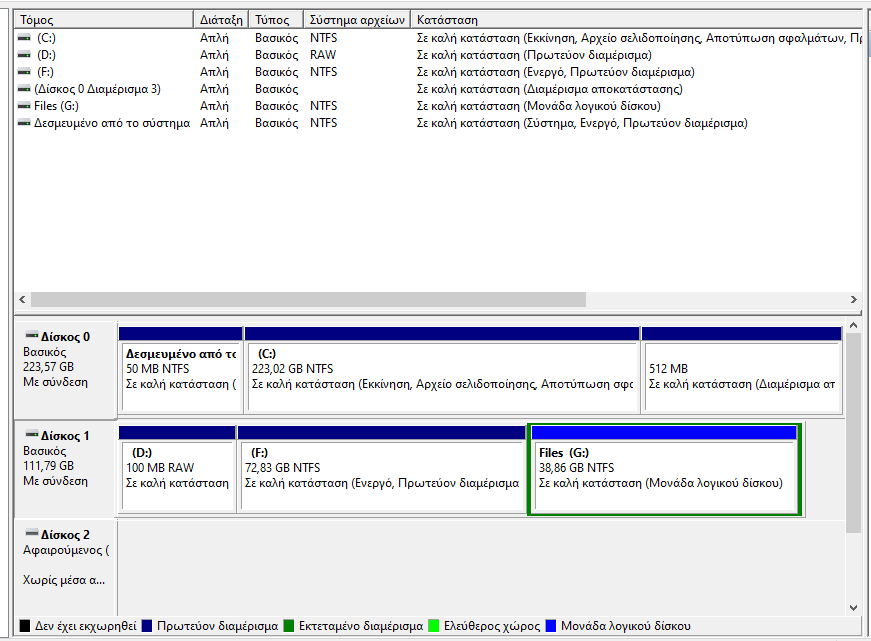Select the (F:) 72,83 GB NTFS partition block
The height and width of the screenshot is (641, 871).
click(x=382, y=469)
